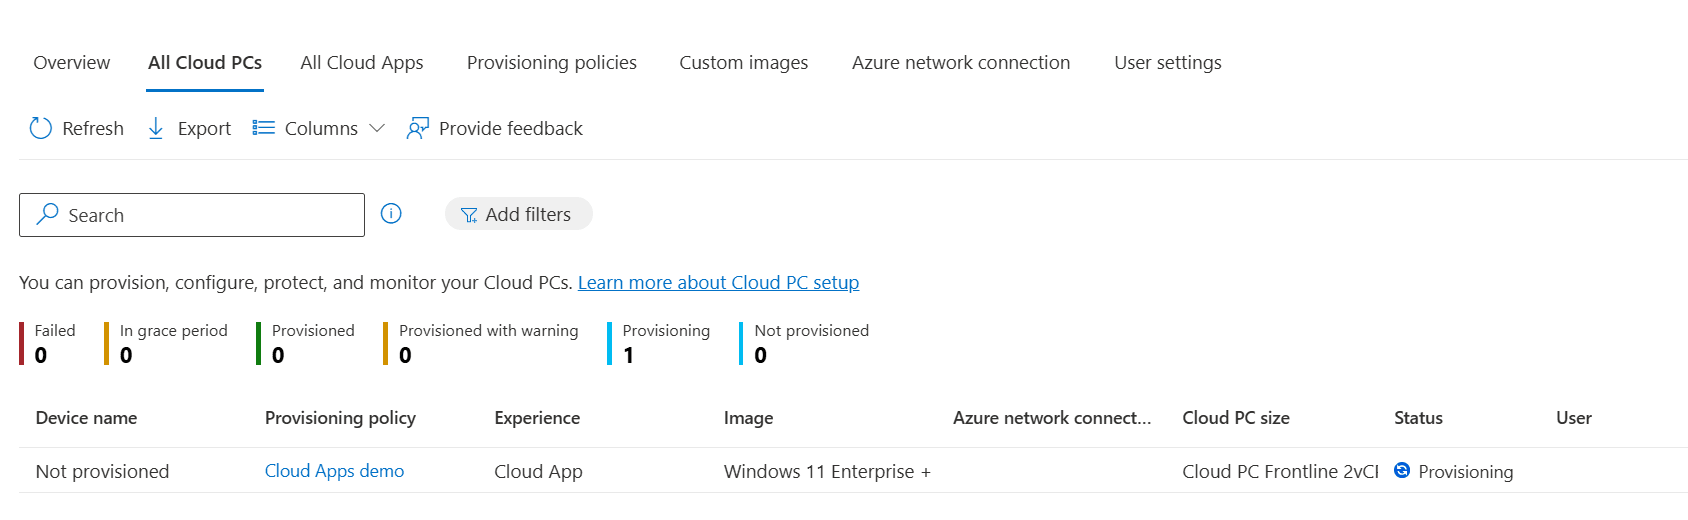Click the Provide feedback person icon
Viewport: 1688px width, 520px height.
pos(417,128)
